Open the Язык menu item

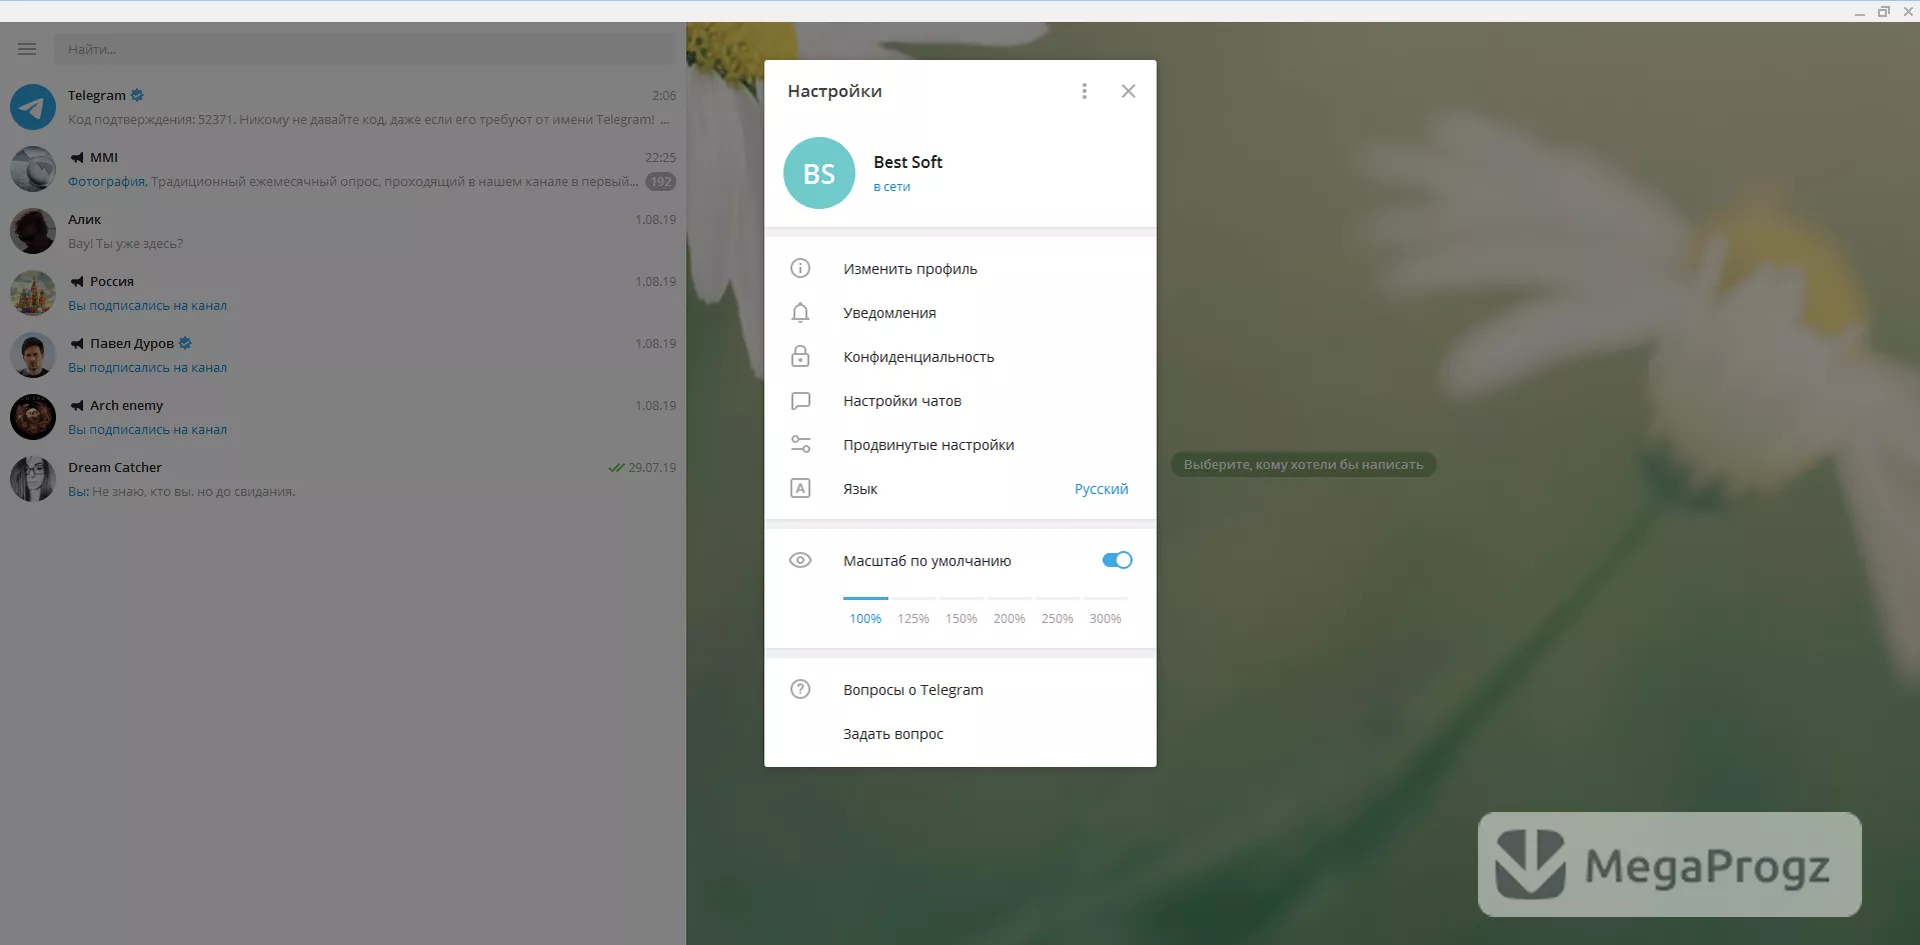[x=960, y=489]
